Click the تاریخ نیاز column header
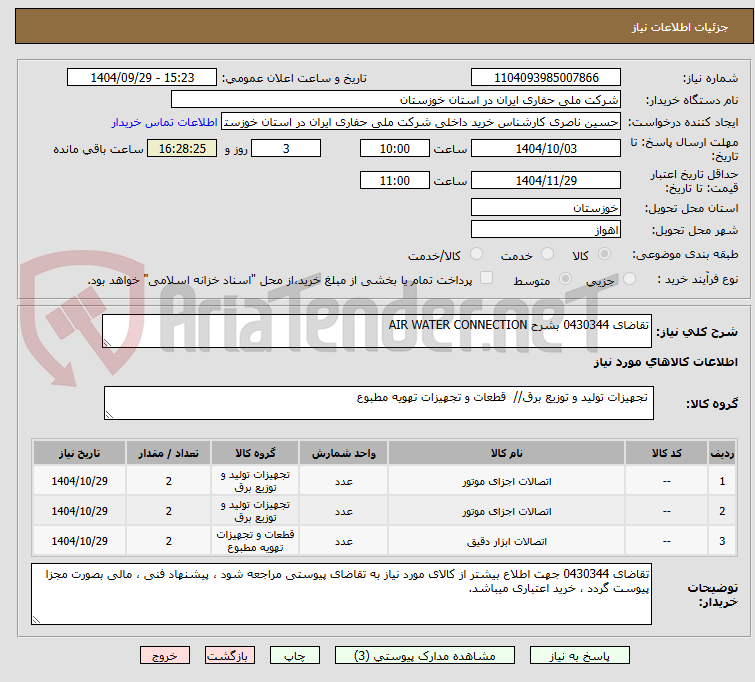 pos(79,453)
